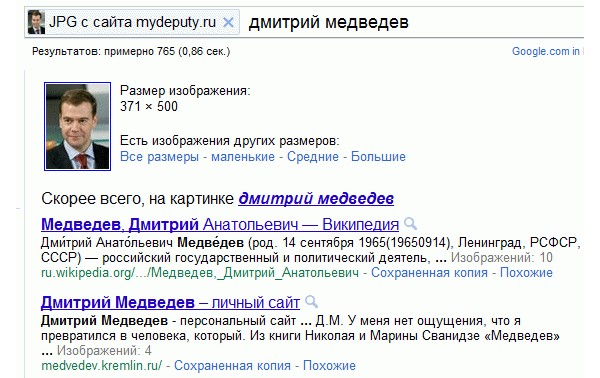Image resolution: width=600 pixels, height=378 pixels.
Task: Open the best guess link 'дмитрий медведев'
Action: pos(316,199)
